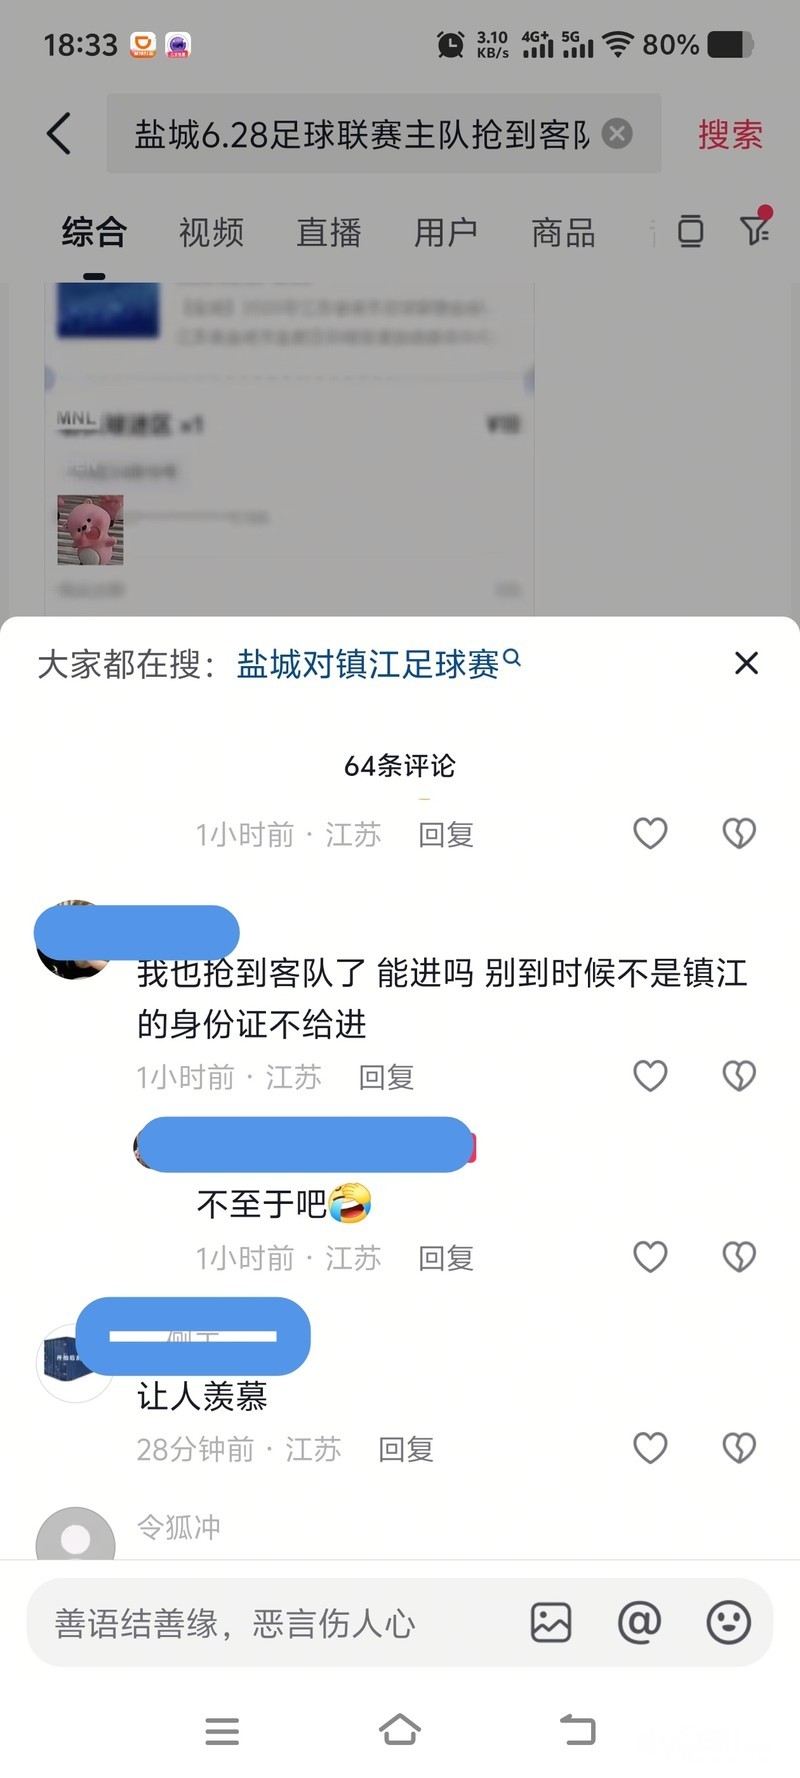Screen dimensions: 800x1778
Task: Switch to the 视频 tab
Action: point(211,232)
